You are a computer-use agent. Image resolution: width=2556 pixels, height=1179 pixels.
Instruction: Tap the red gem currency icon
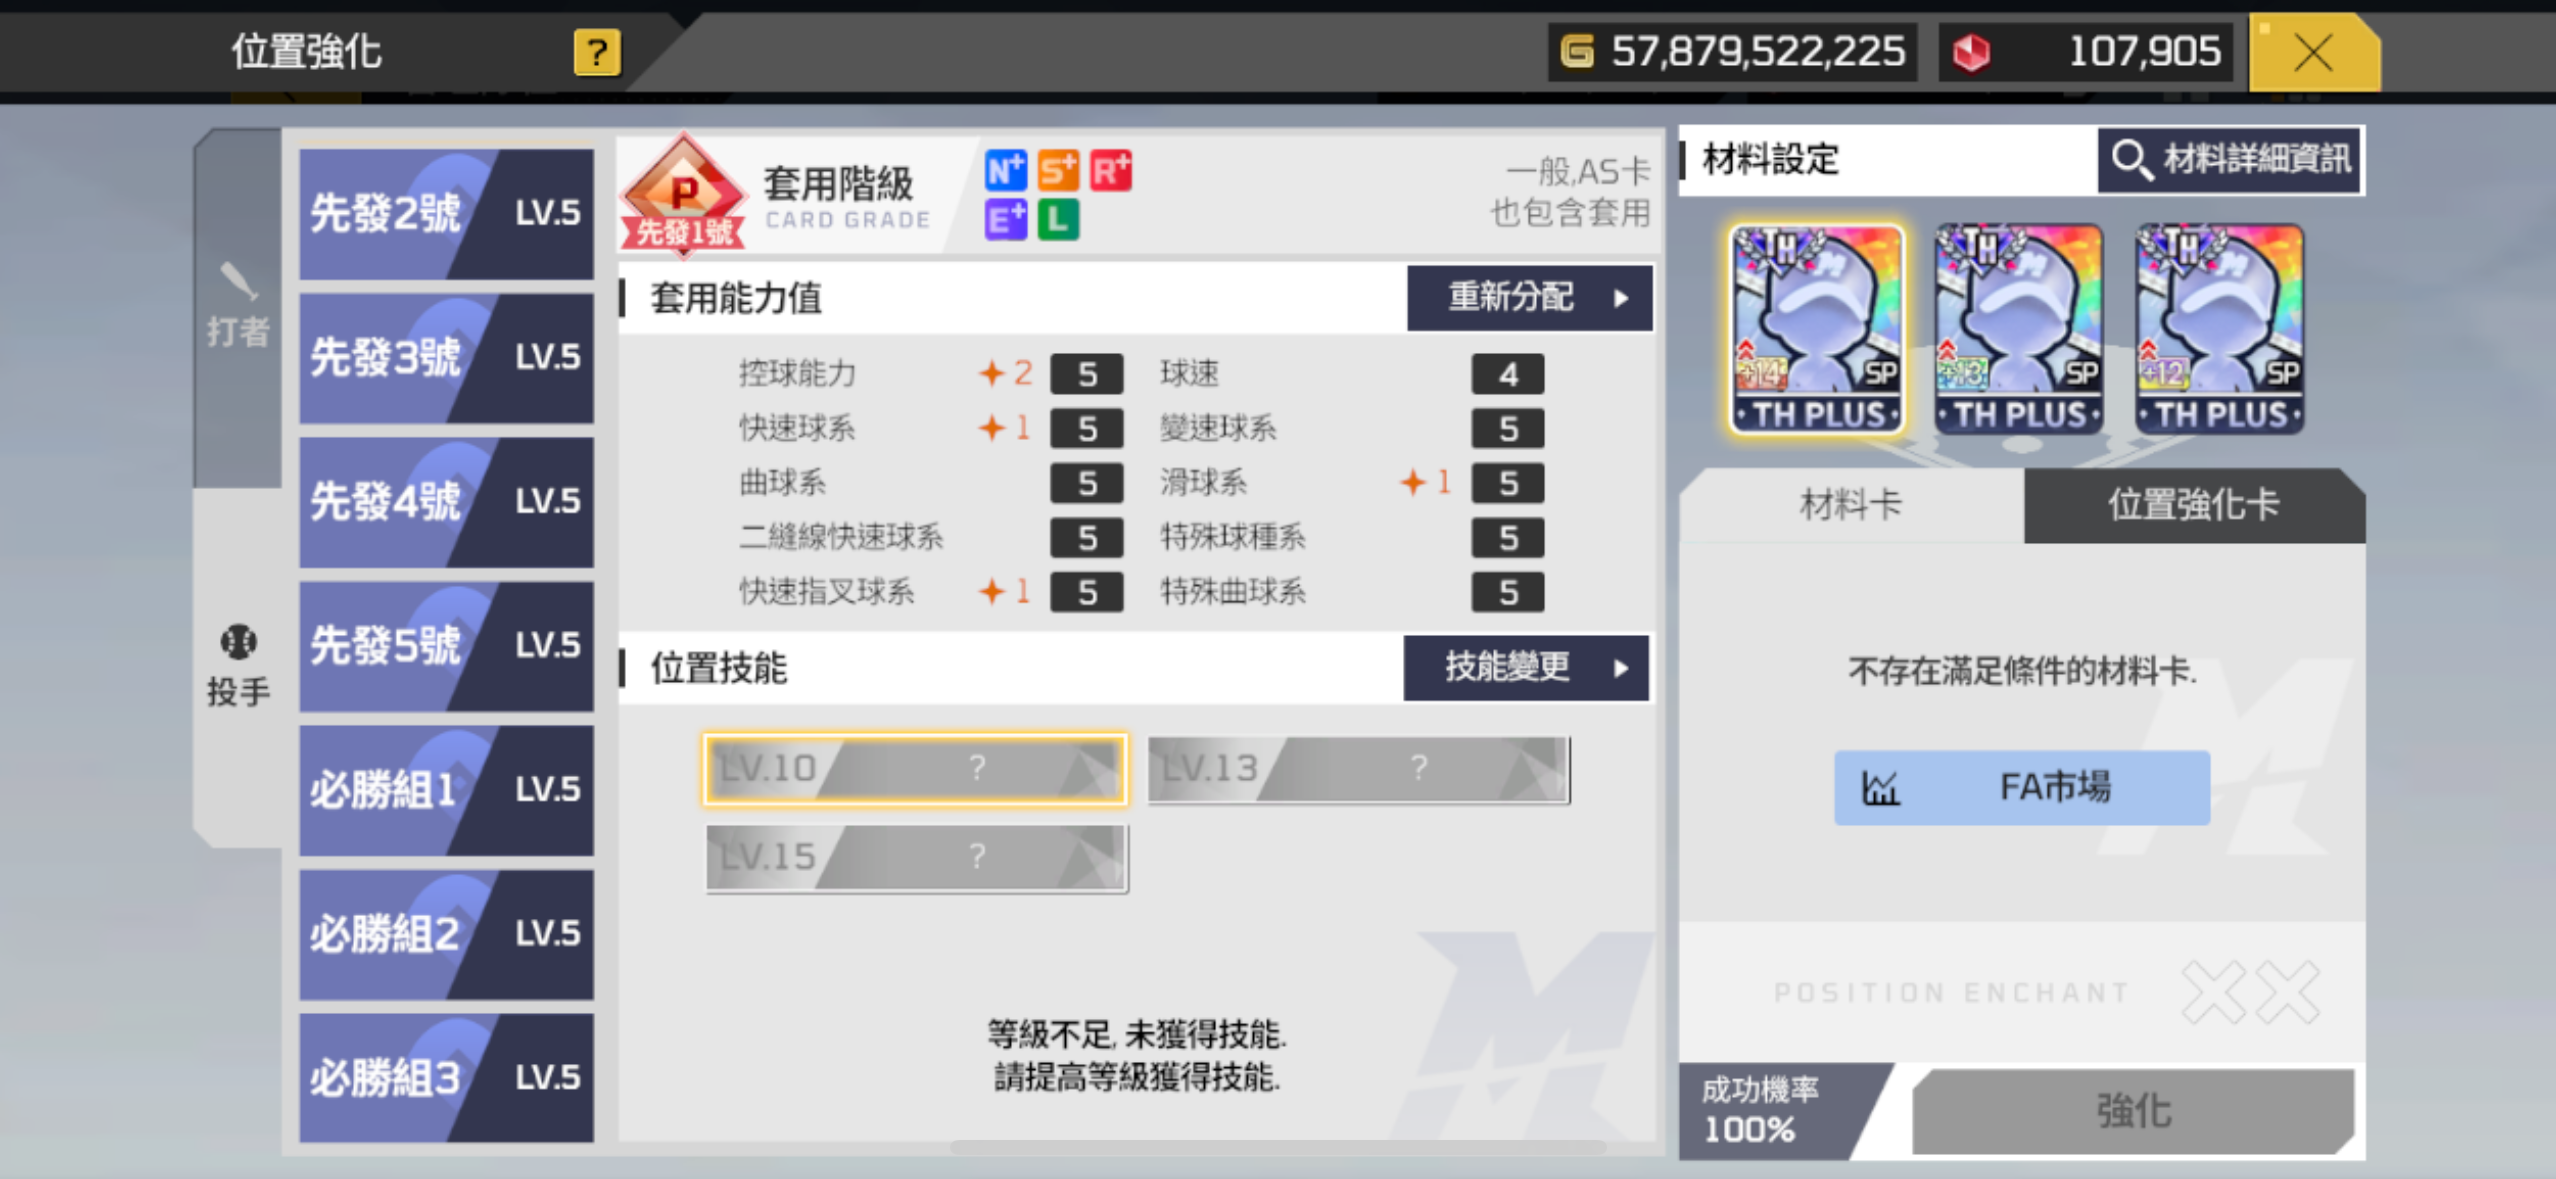point(1971,52)
